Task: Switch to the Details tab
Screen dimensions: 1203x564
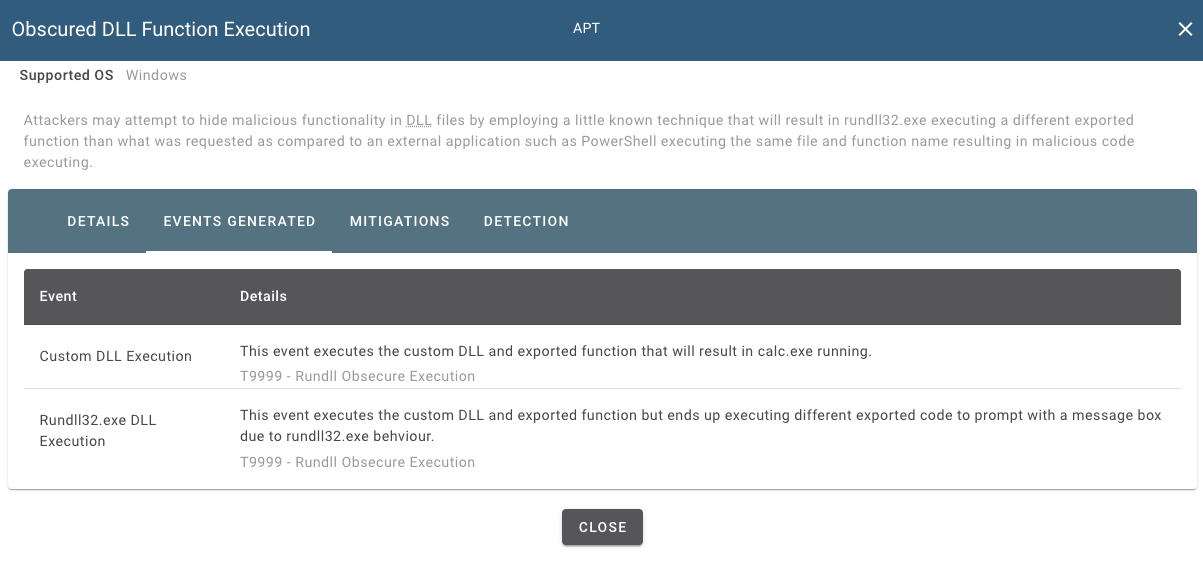Action: point(98,221)
